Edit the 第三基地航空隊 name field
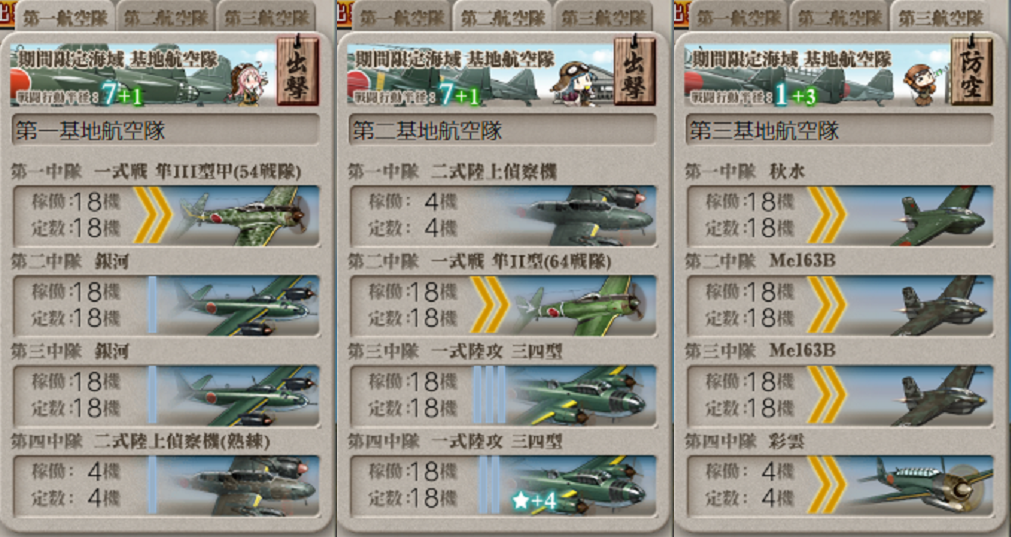 click(x=839, y=131)
